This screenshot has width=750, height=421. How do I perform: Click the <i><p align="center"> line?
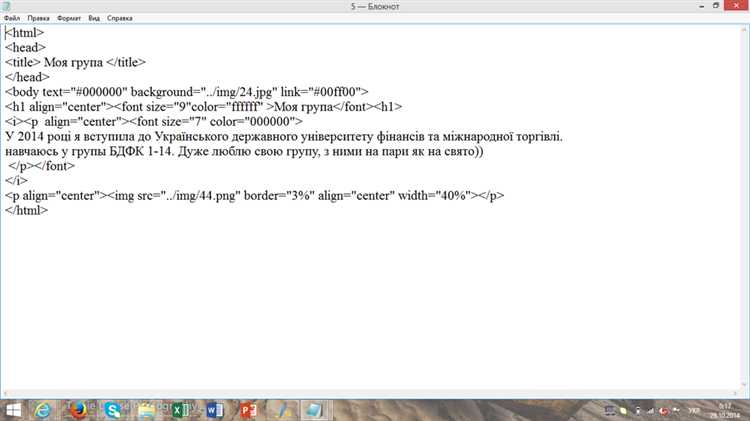click(x=154, y=122)
